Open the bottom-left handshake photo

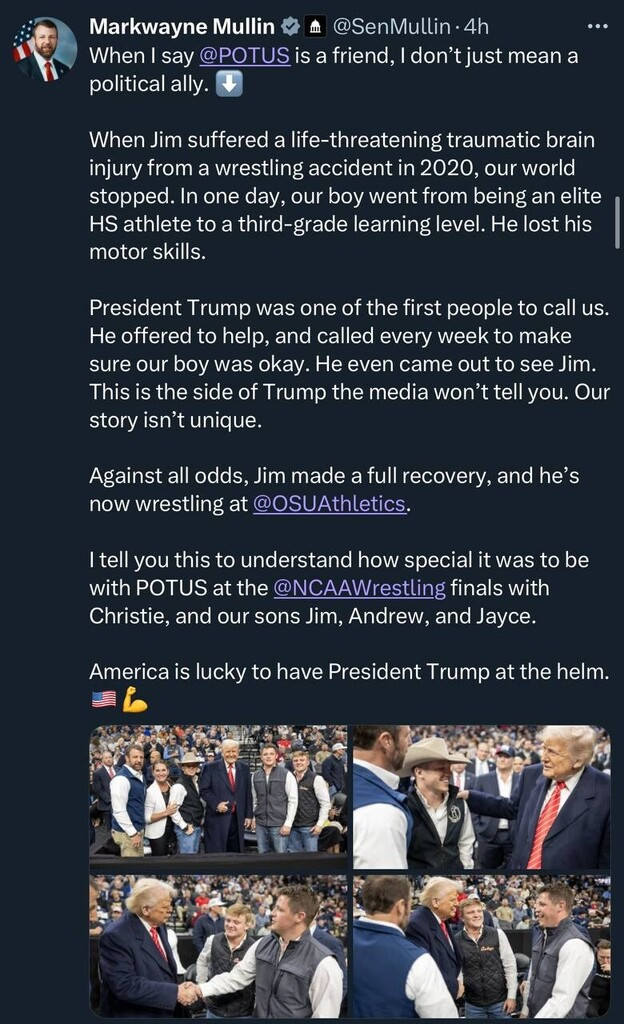click(218, 946)
